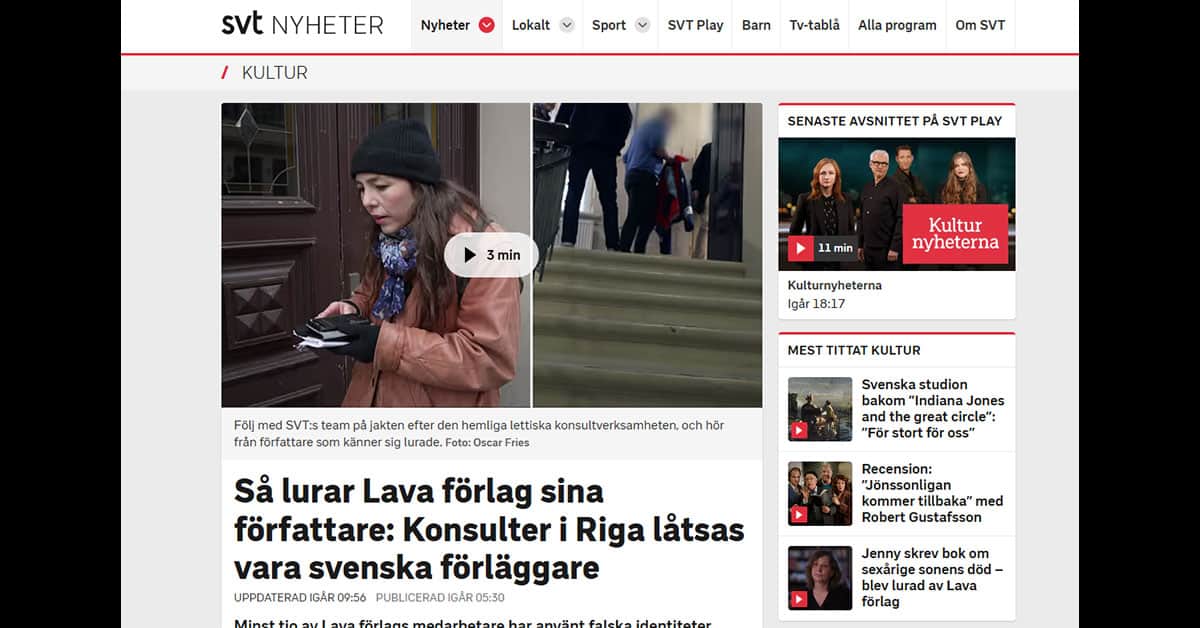Click the Kulturnyheterna red logo badge
This screenshot has width=1200, height=628.
point(955,234)
